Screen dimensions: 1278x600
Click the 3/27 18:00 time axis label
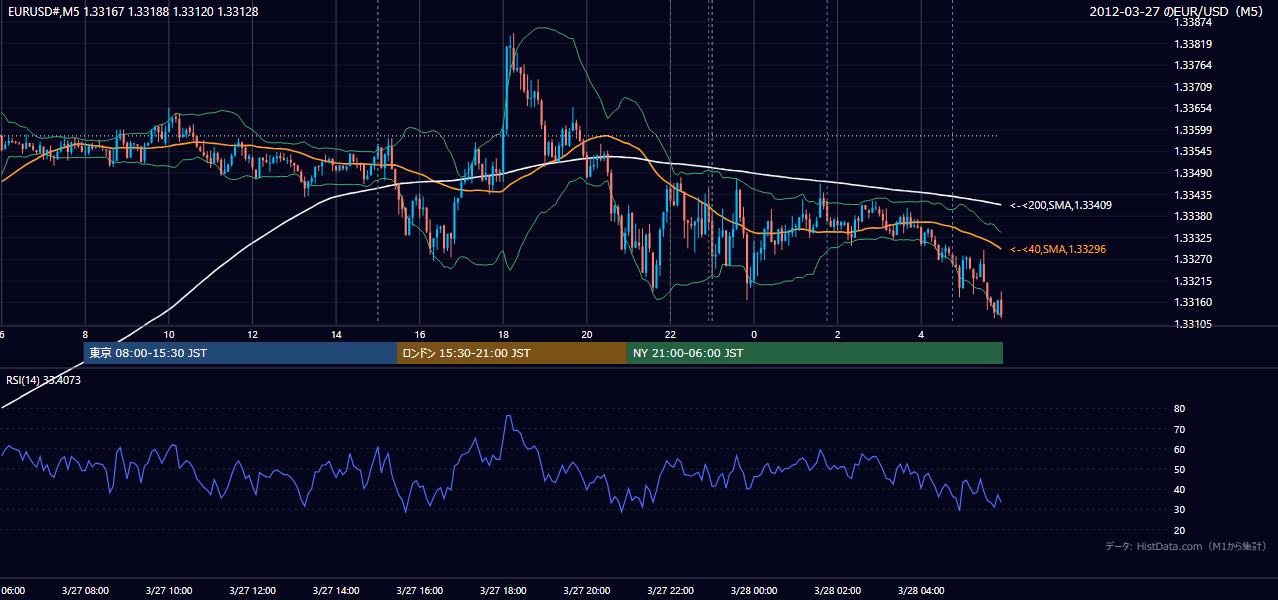pyautogui.click(x=503, y=591)
